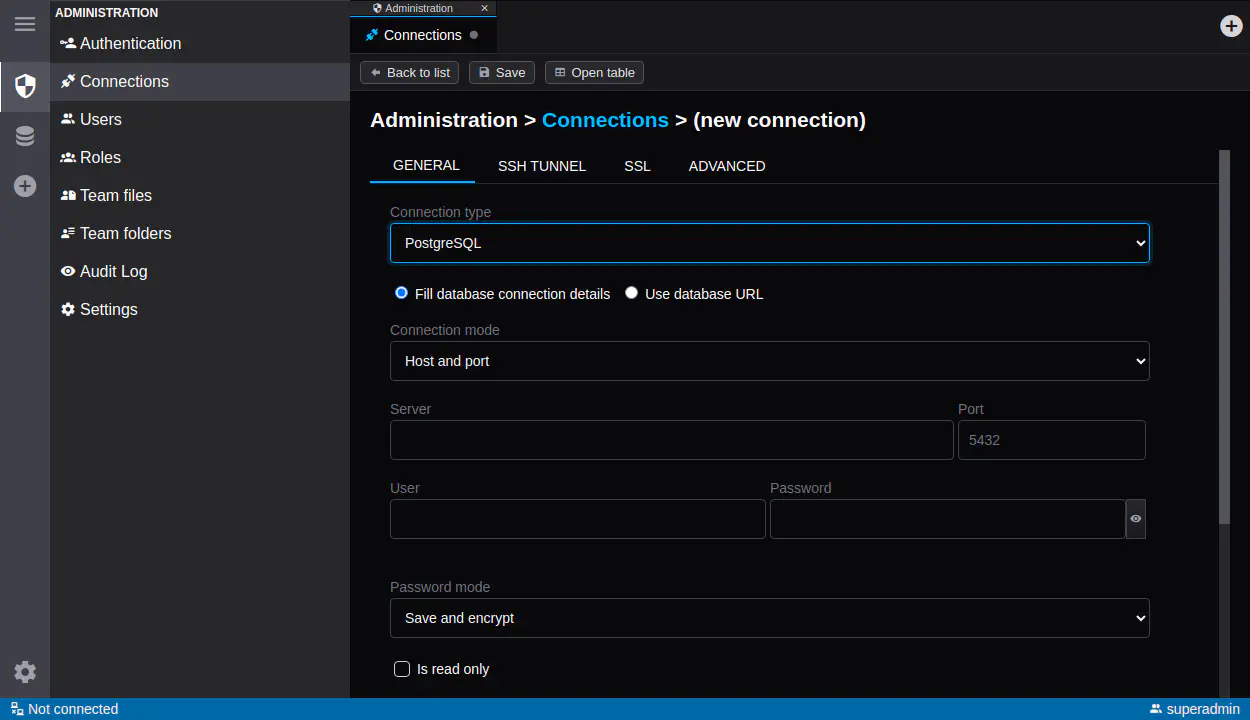
Task: Click the Back to list button
Action: click(410, 72)
